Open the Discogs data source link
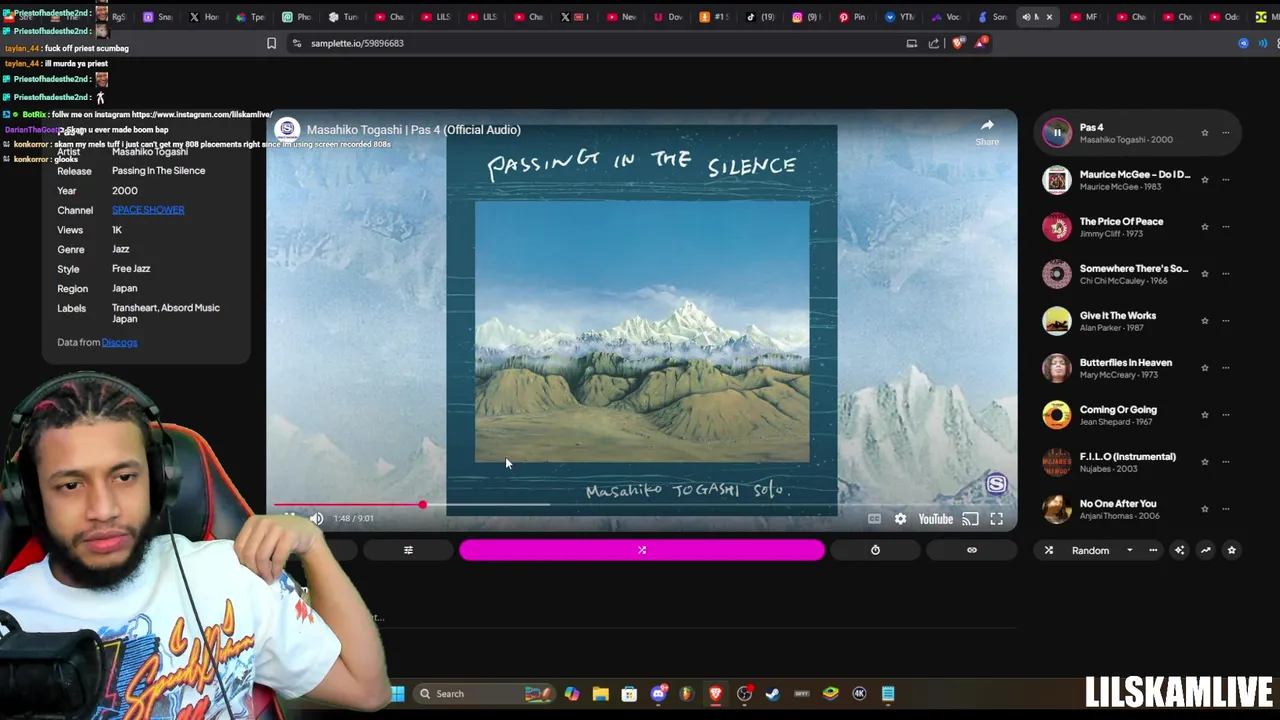The image size is (1280, 720). (119, 342)
